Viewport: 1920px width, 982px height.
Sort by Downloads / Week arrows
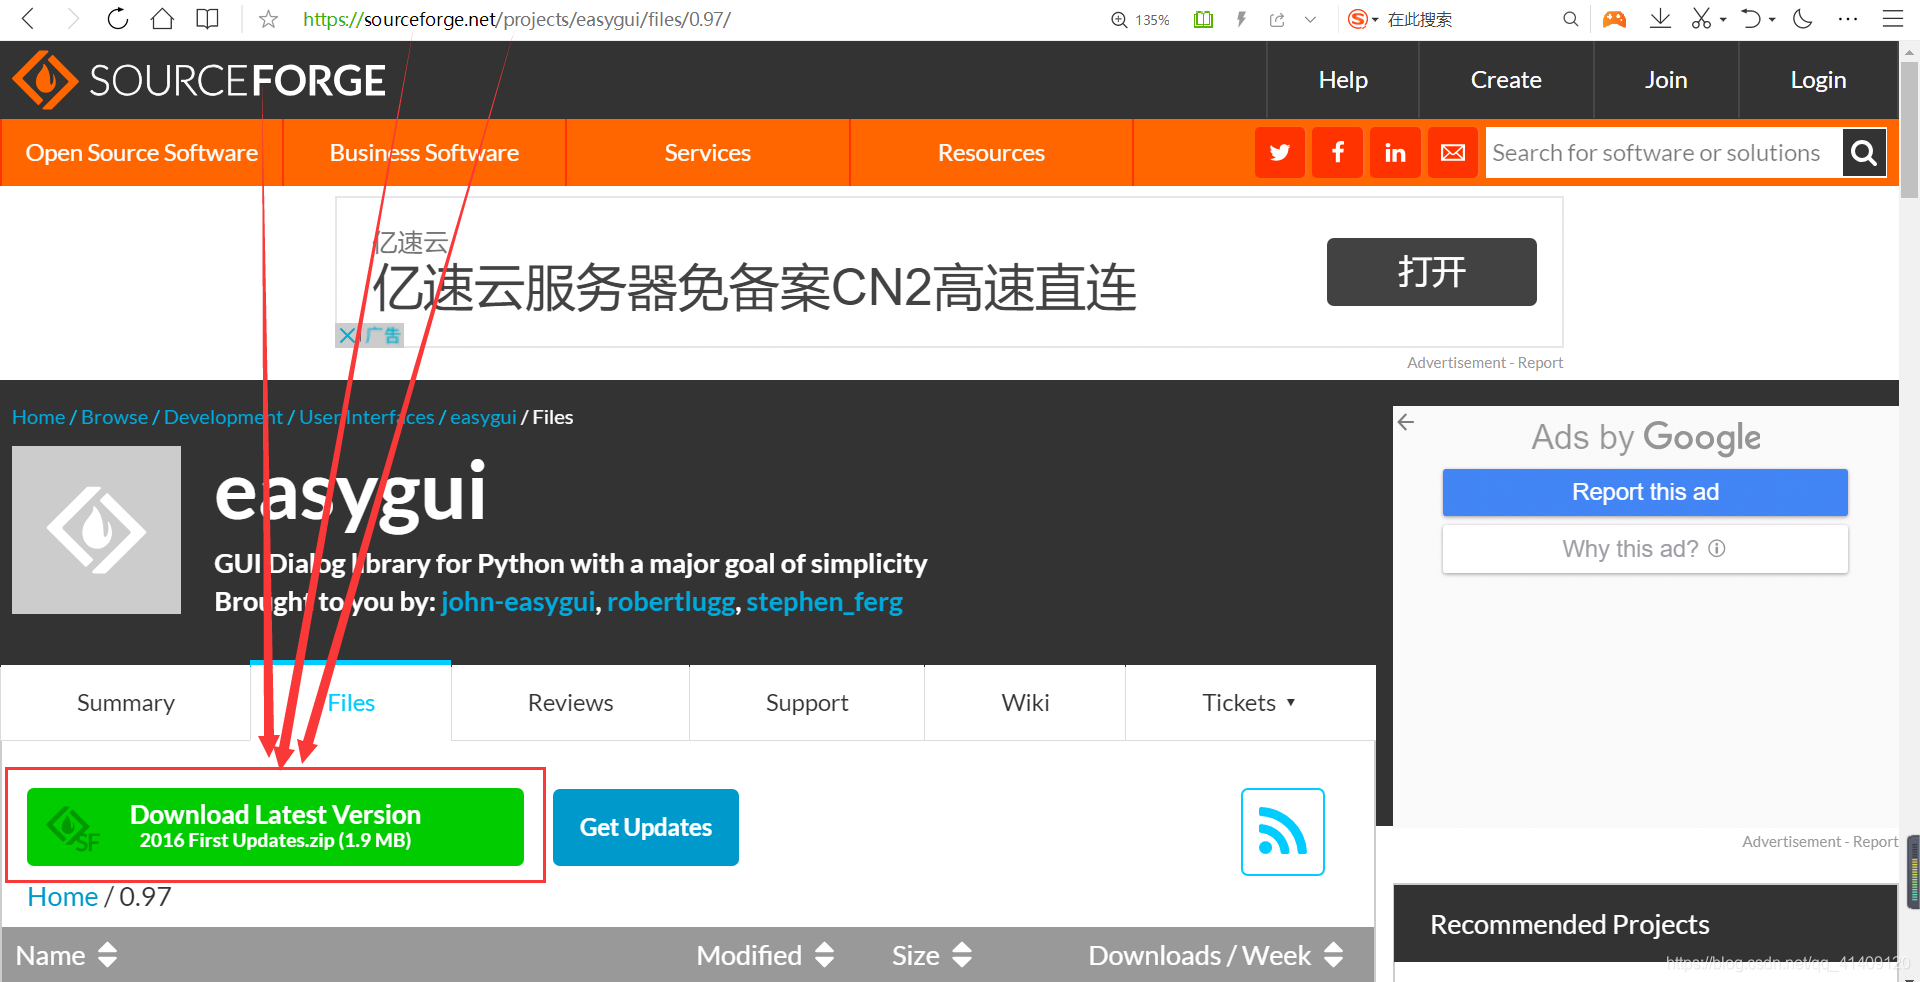tap(1334, 955)
